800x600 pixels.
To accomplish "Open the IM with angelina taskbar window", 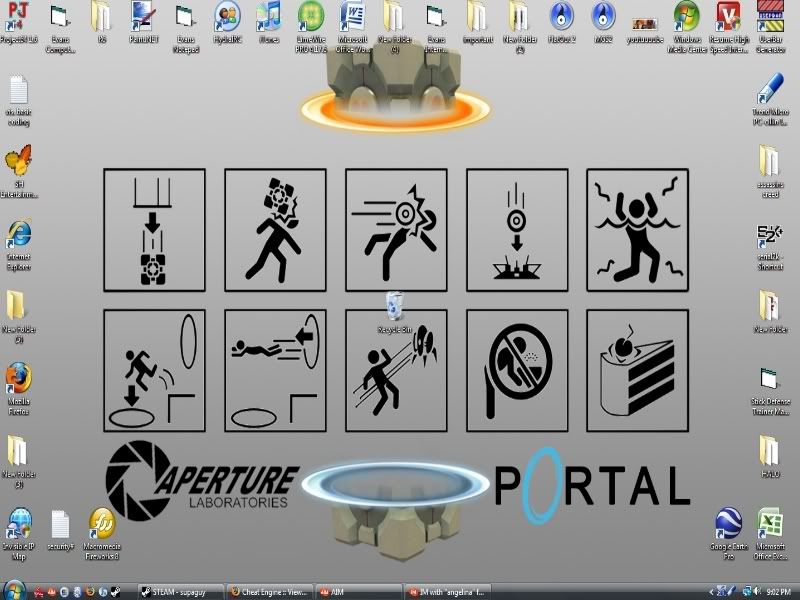I will tap(446, 591).
